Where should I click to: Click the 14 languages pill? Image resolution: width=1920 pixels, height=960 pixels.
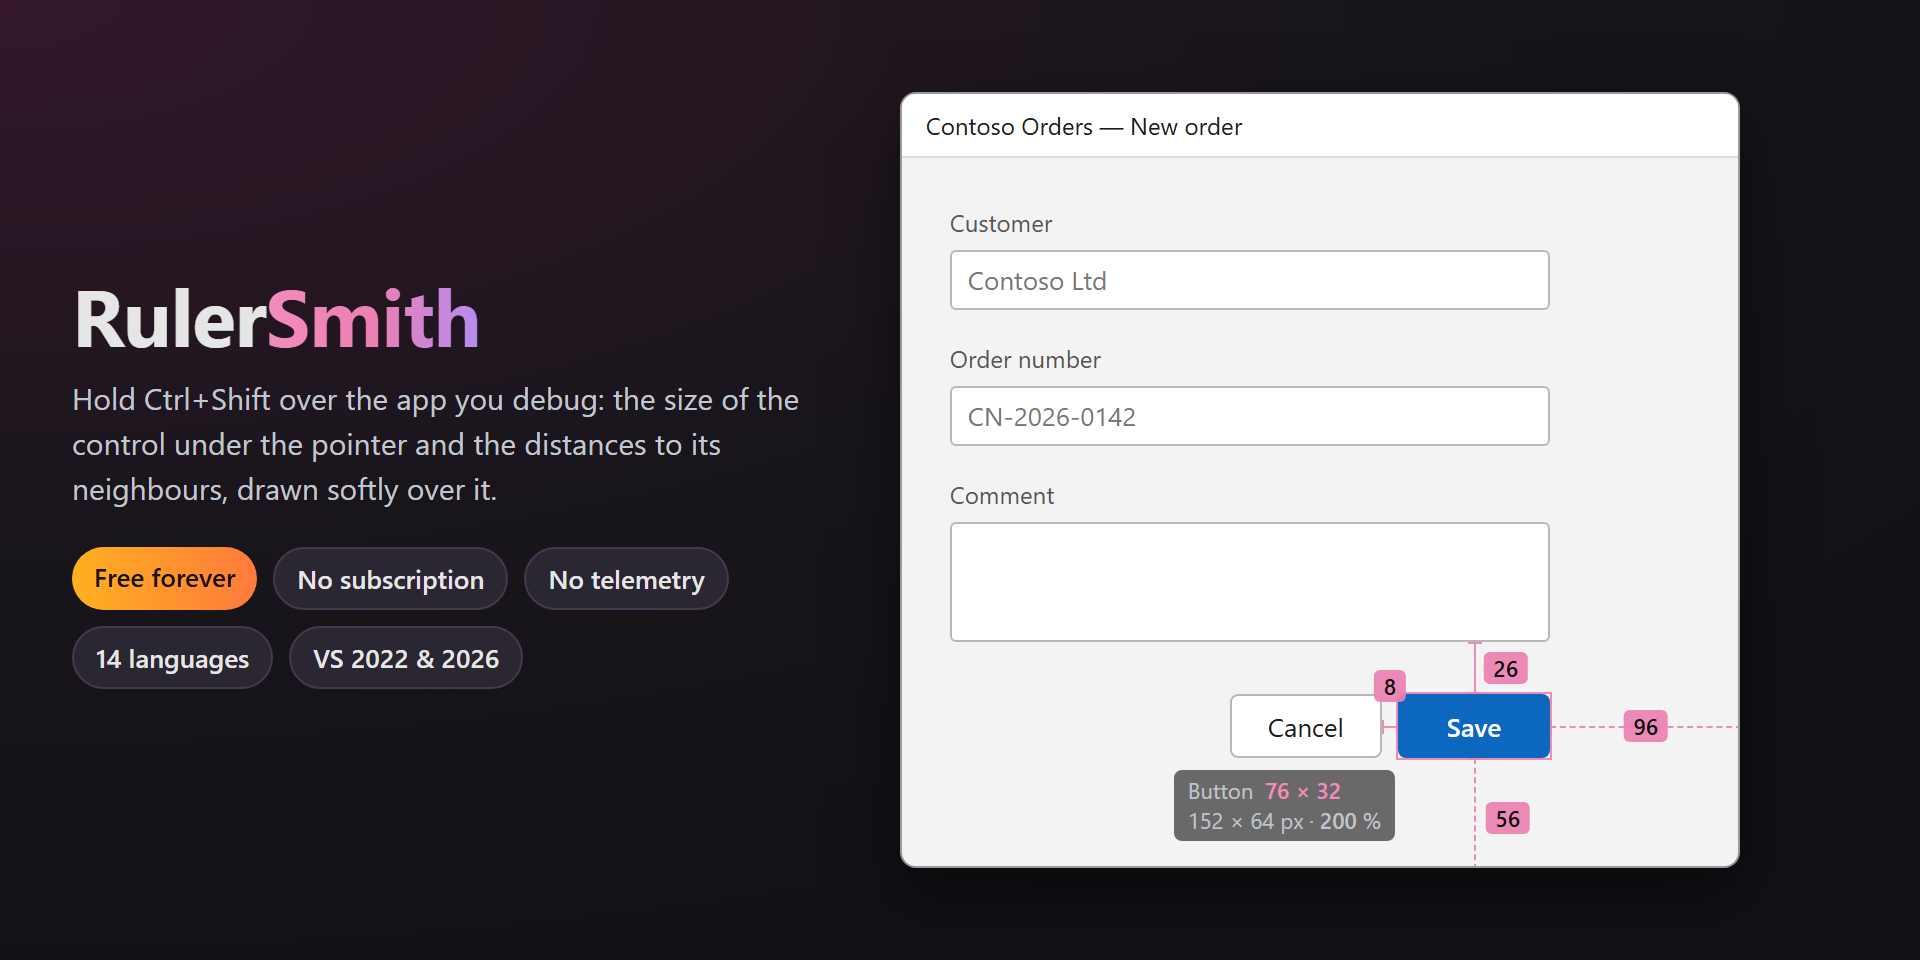click(x=172, y=658)
